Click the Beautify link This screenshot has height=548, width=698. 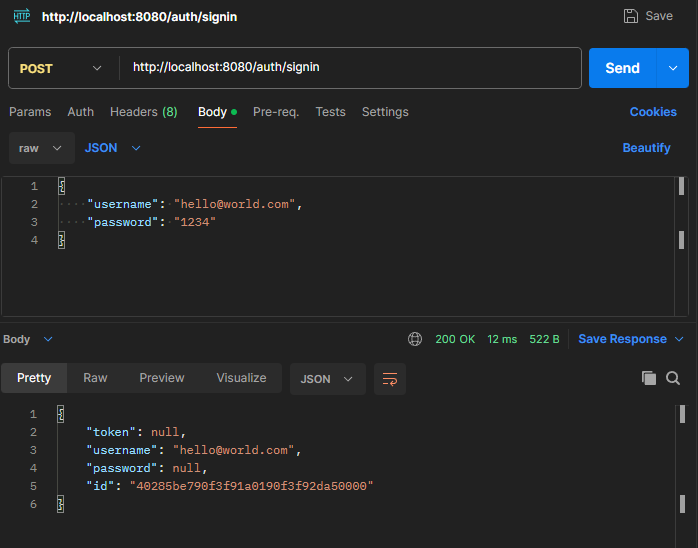click(x=646, y=148)
